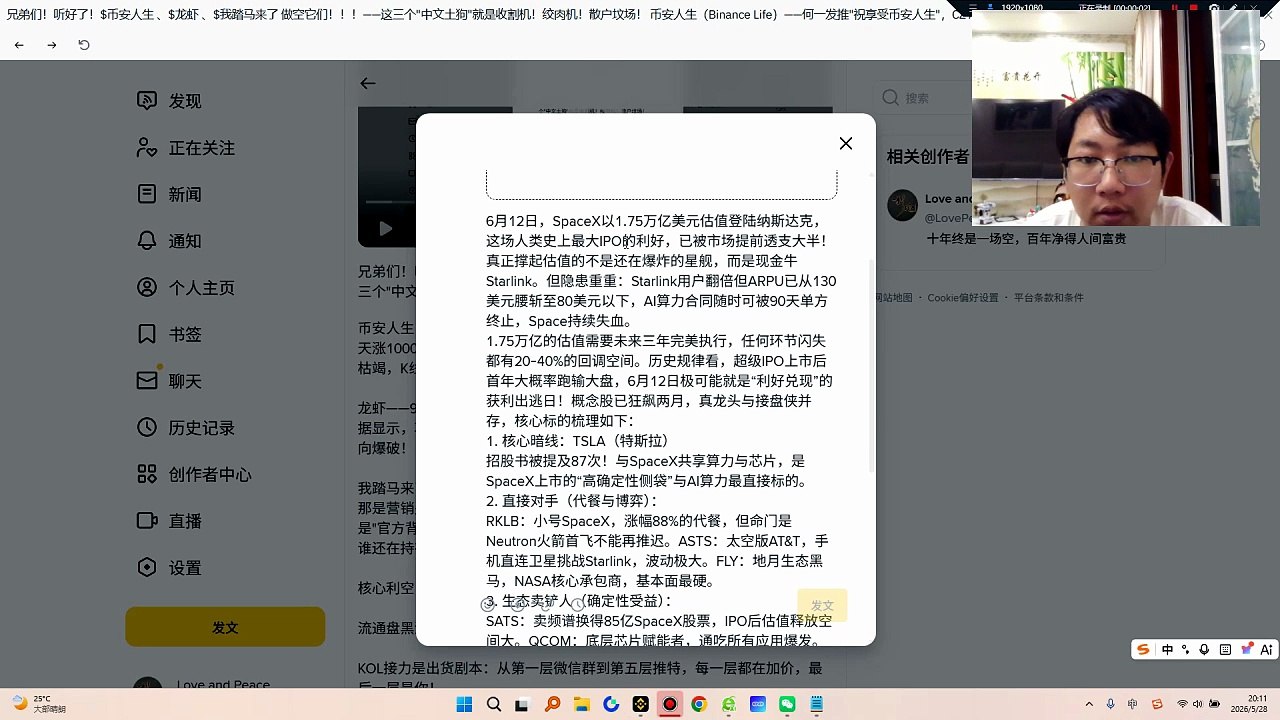Open the Cookie偏好设置 link
The height and width of the screenshot is (720, 1280).
point(962,298)
